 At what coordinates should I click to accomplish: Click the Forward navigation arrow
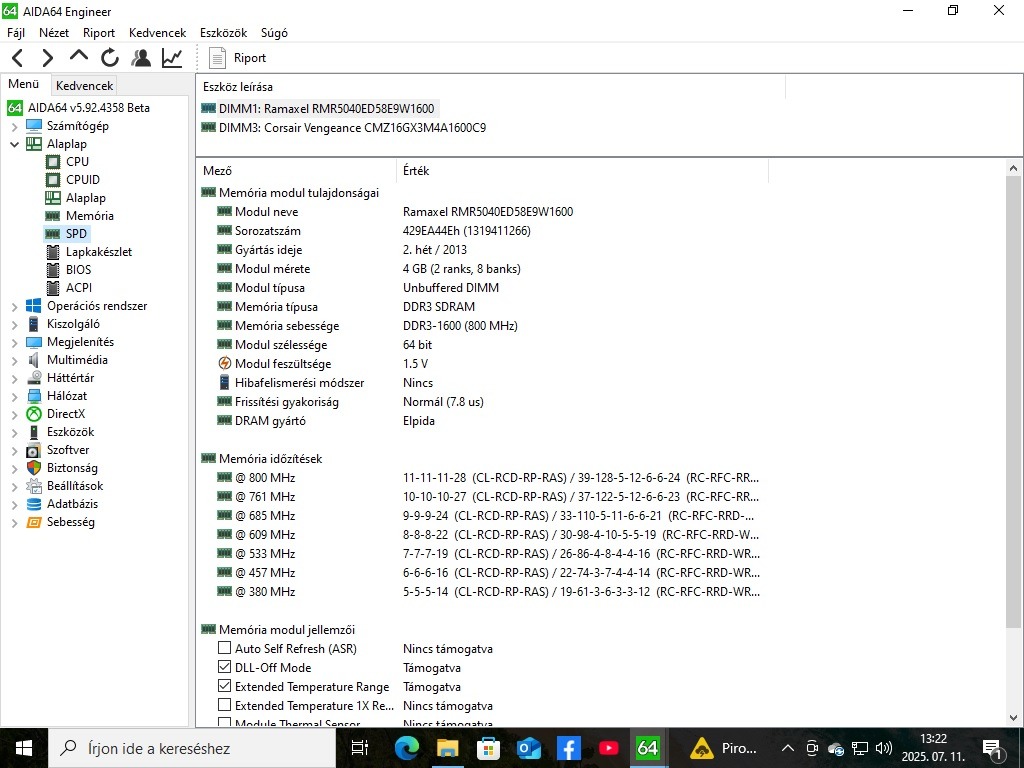point(48,58)
